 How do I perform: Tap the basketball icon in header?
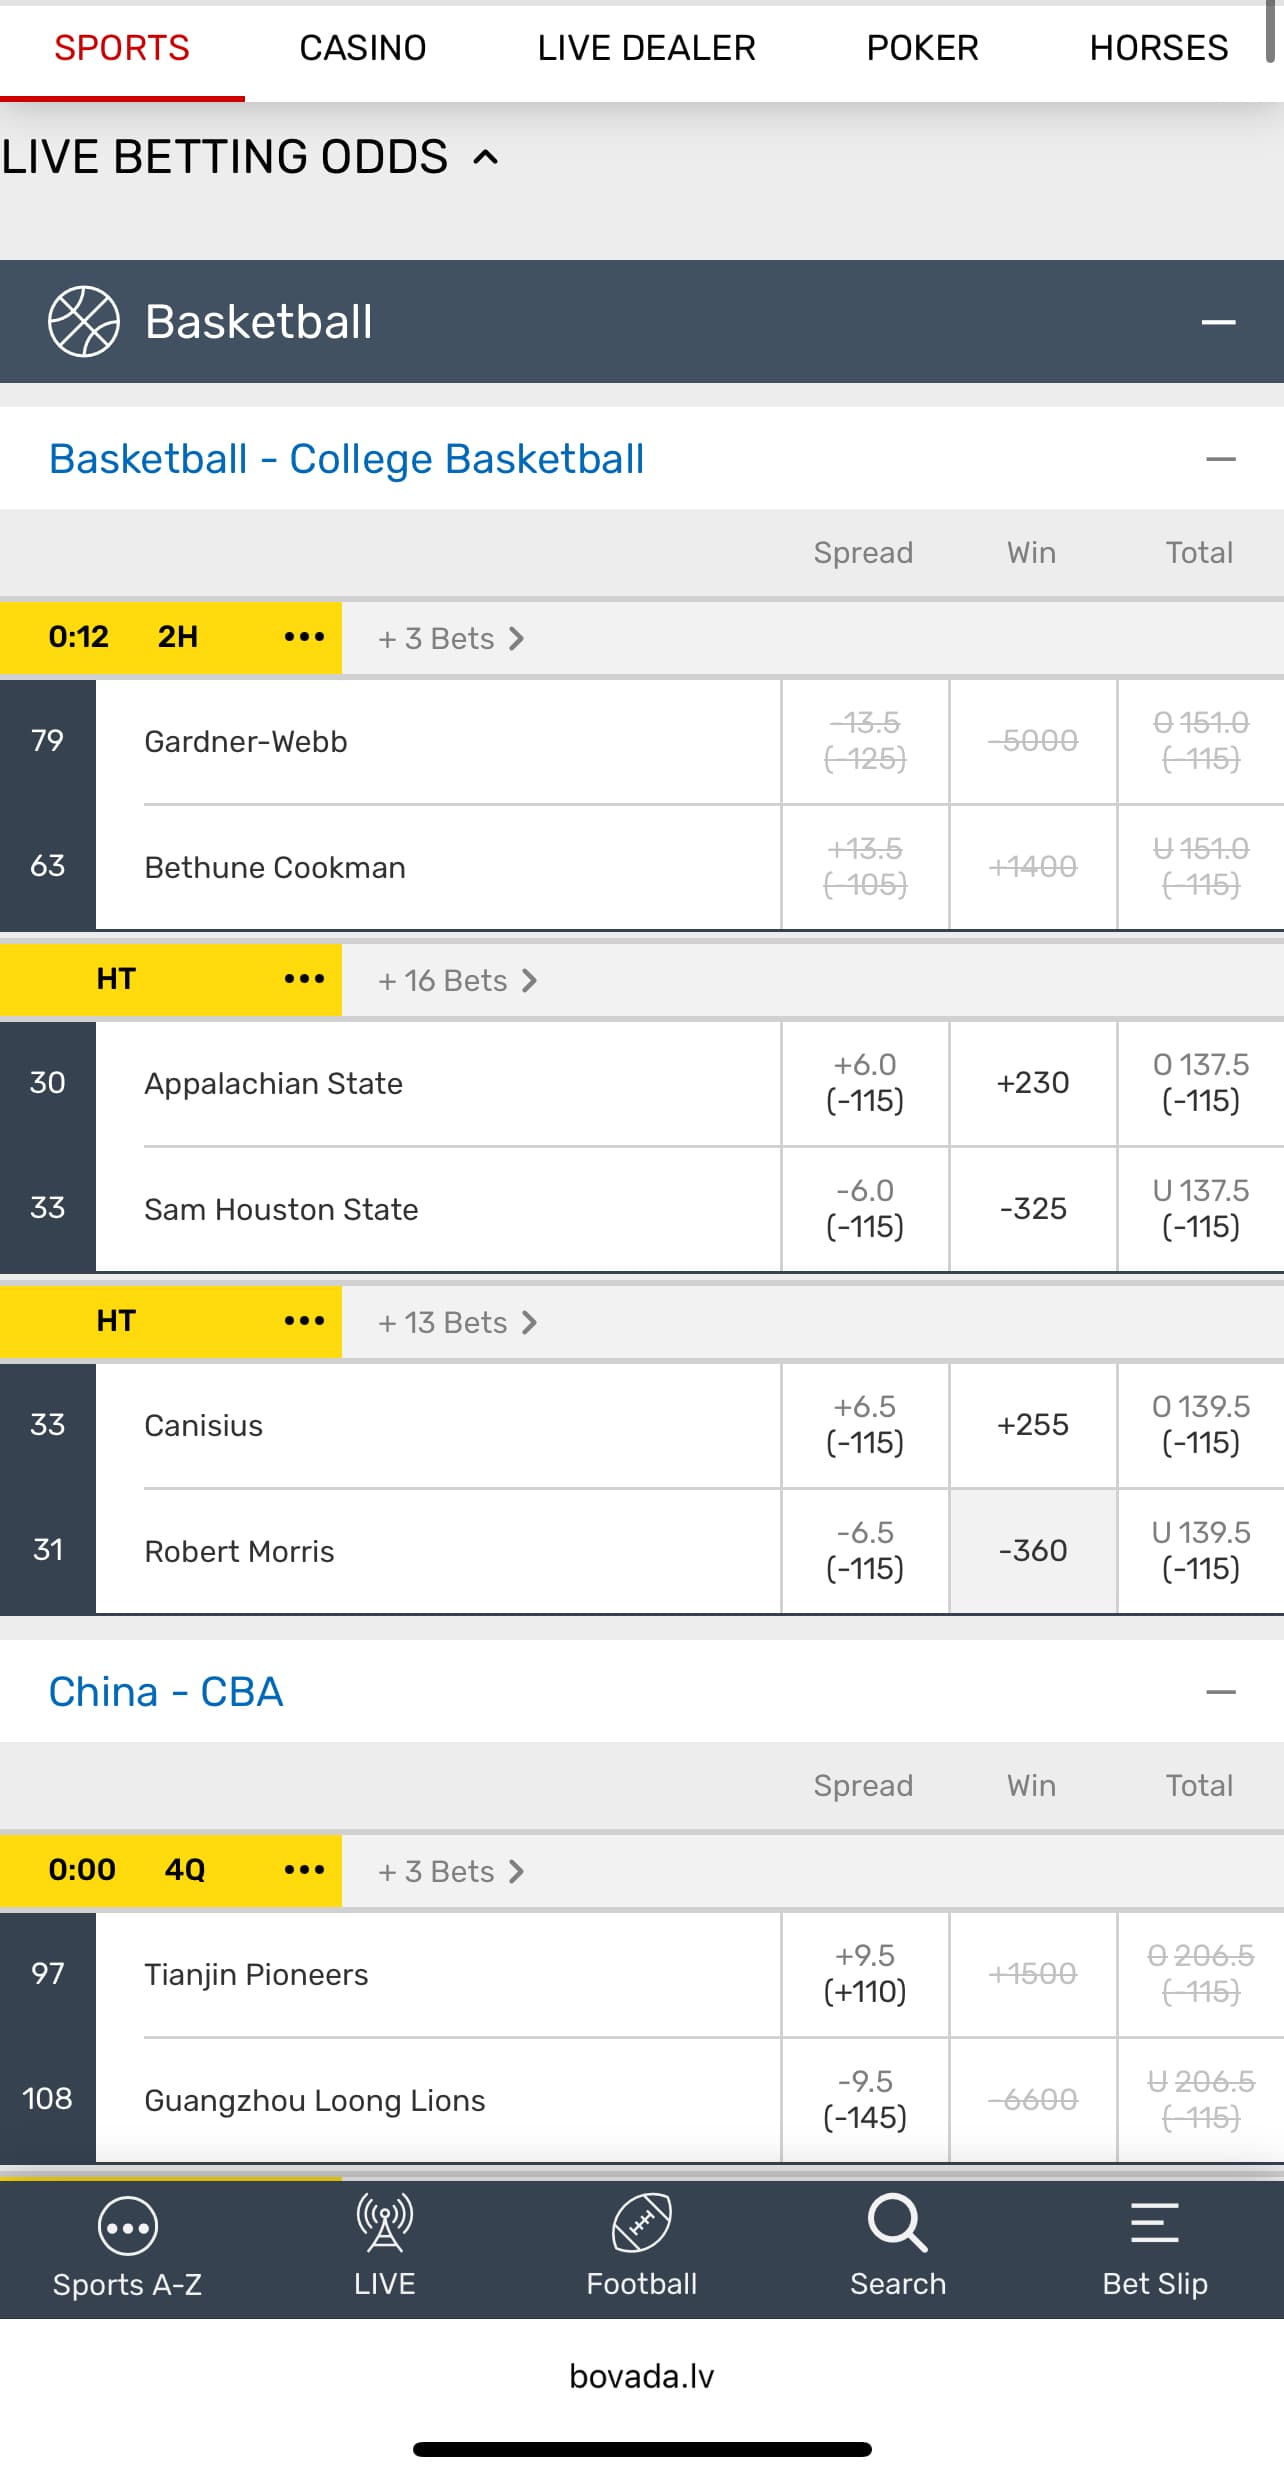click(84, 322)
